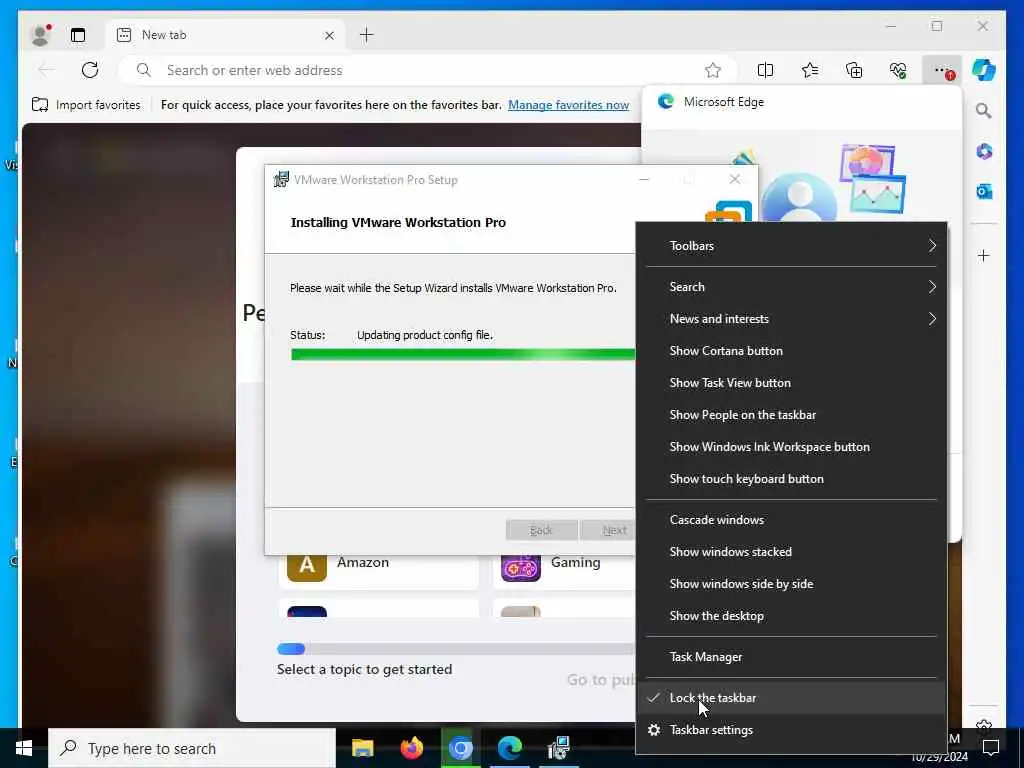The width and height of the screenshot is (1024, 768).
Task: Toggle Show People on the taskbar
Action: click(791, 415)
